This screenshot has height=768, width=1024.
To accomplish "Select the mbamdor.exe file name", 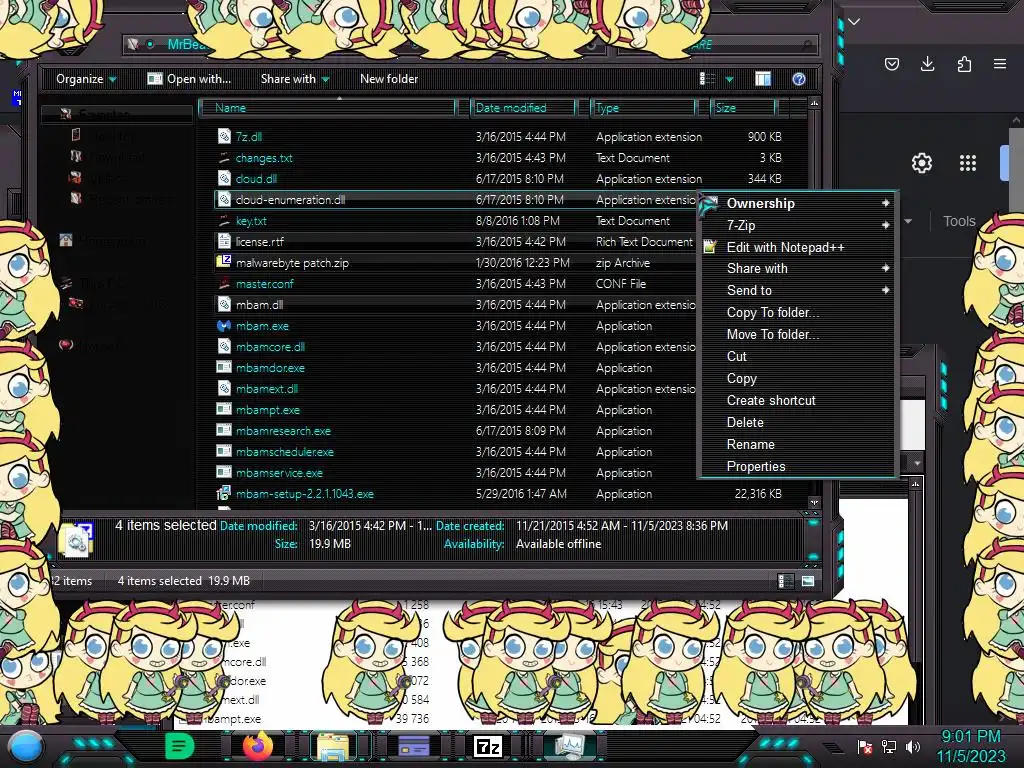I will point(270,368).
